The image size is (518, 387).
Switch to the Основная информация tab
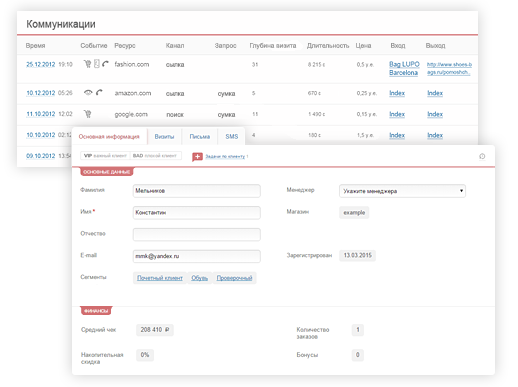pos(109,136)
